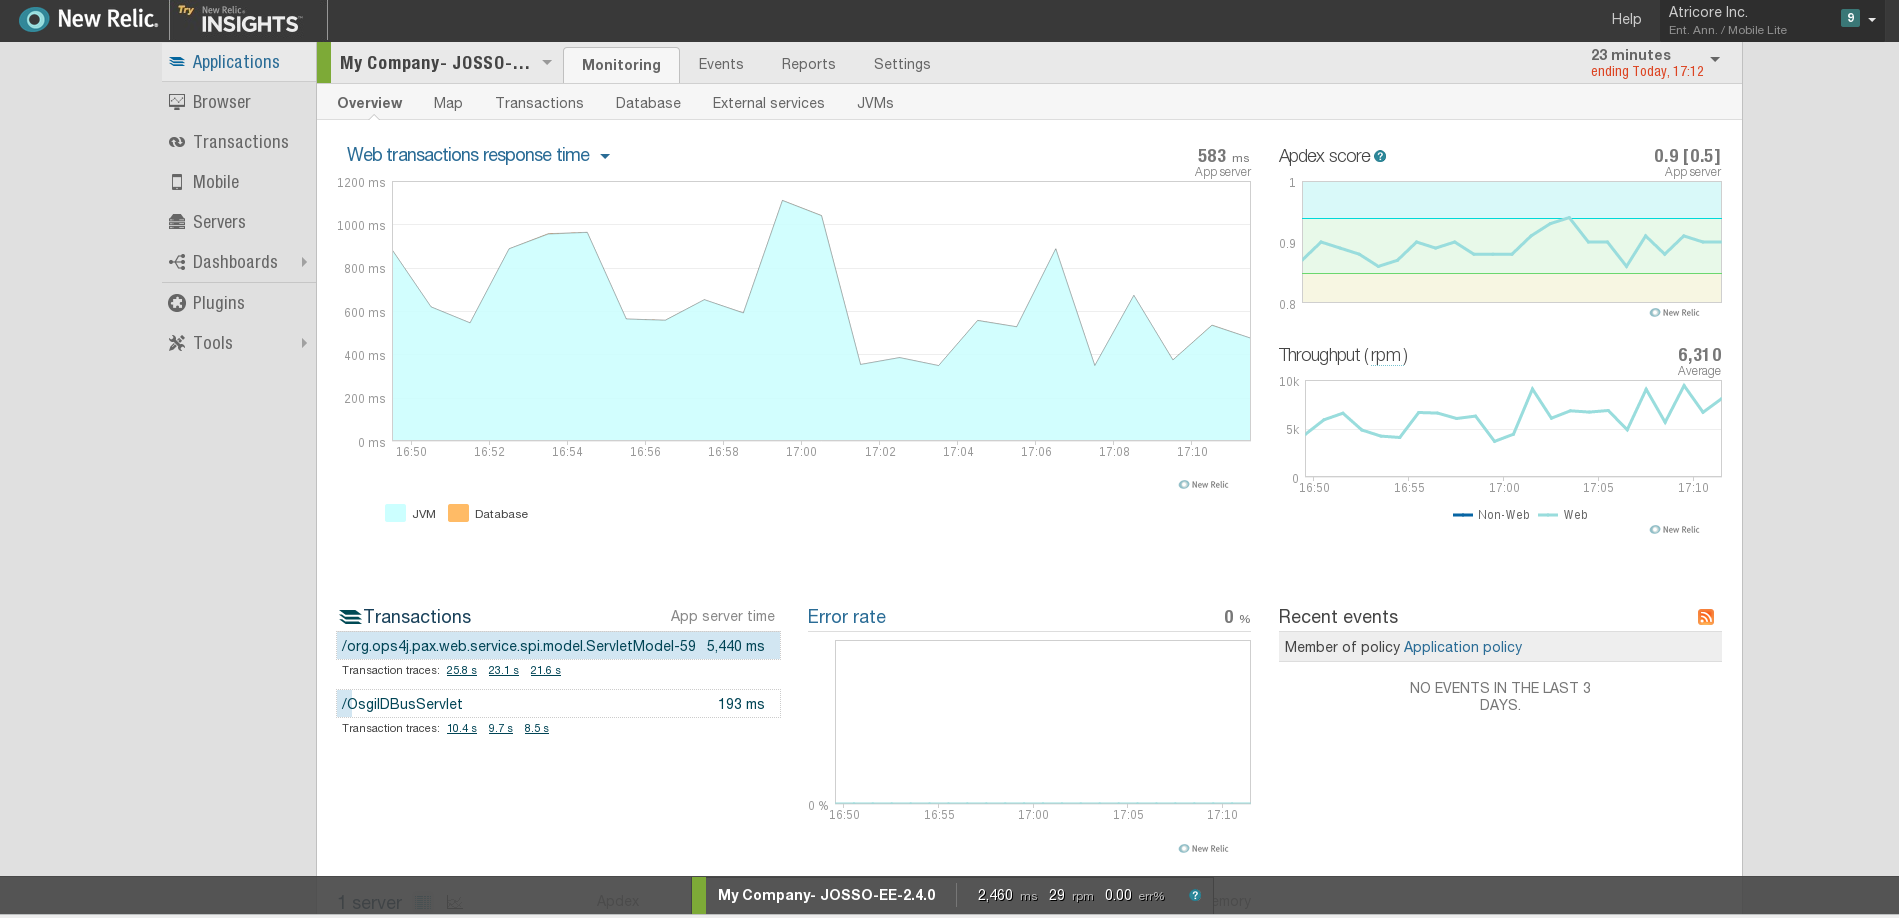Viewport: 1899px width, 918px height.
Task: Open the Transactions heading link
Action: click(x=417, y=617)
